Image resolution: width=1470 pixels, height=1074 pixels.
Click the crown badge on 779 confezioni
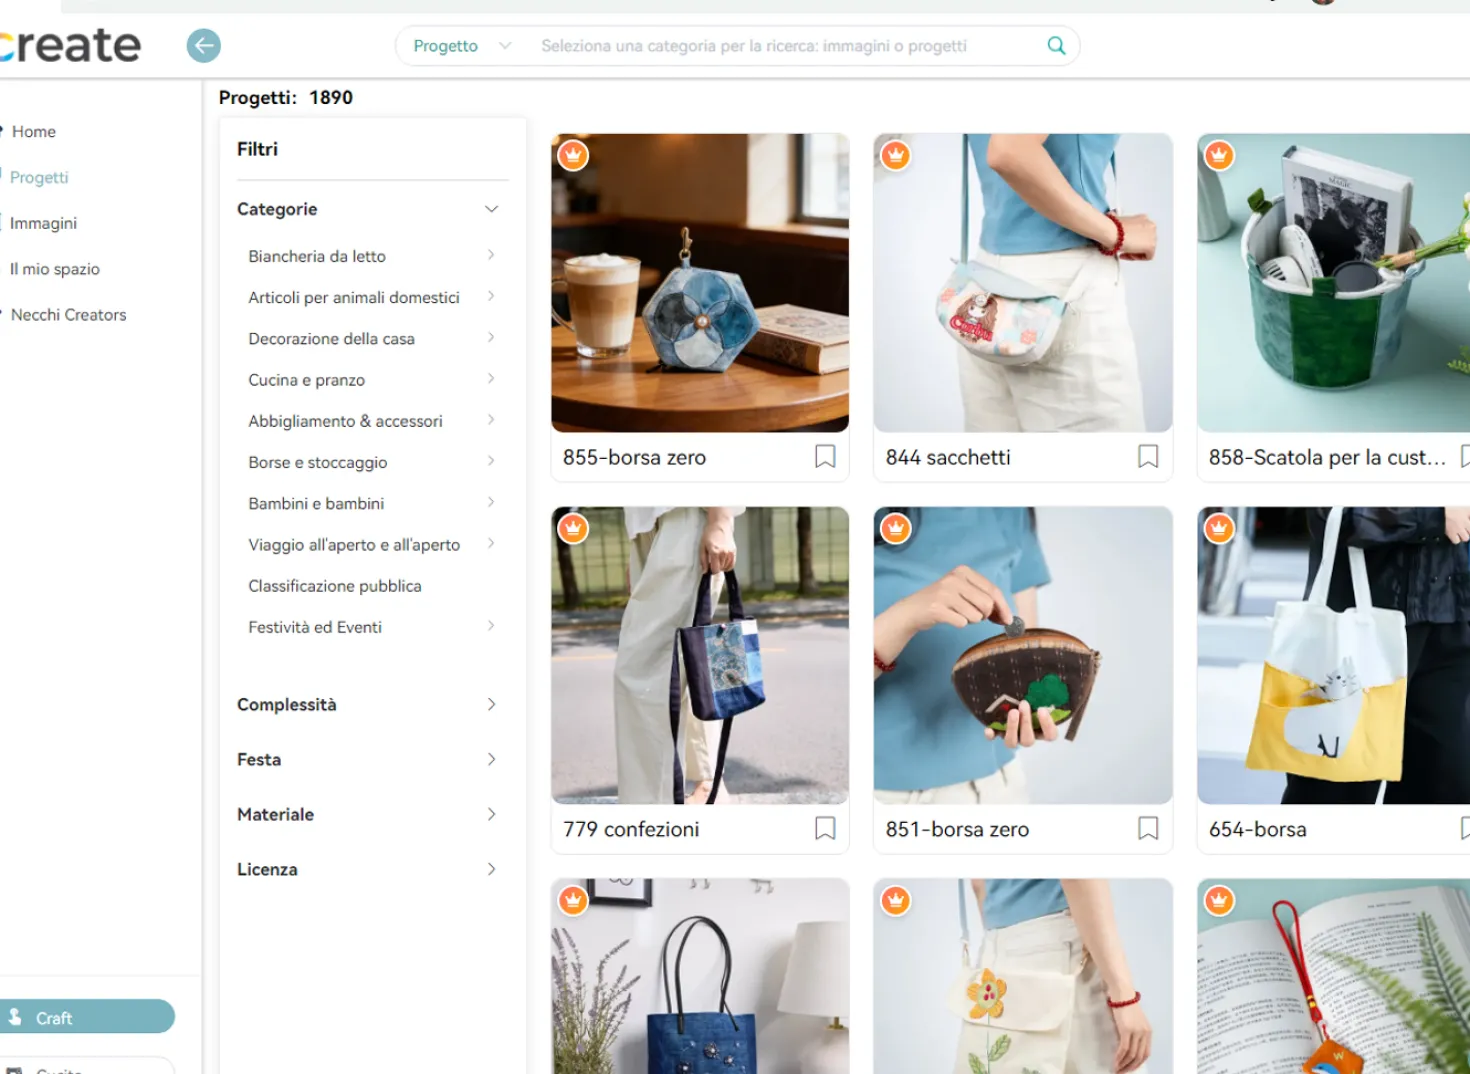tap(573, 527)
